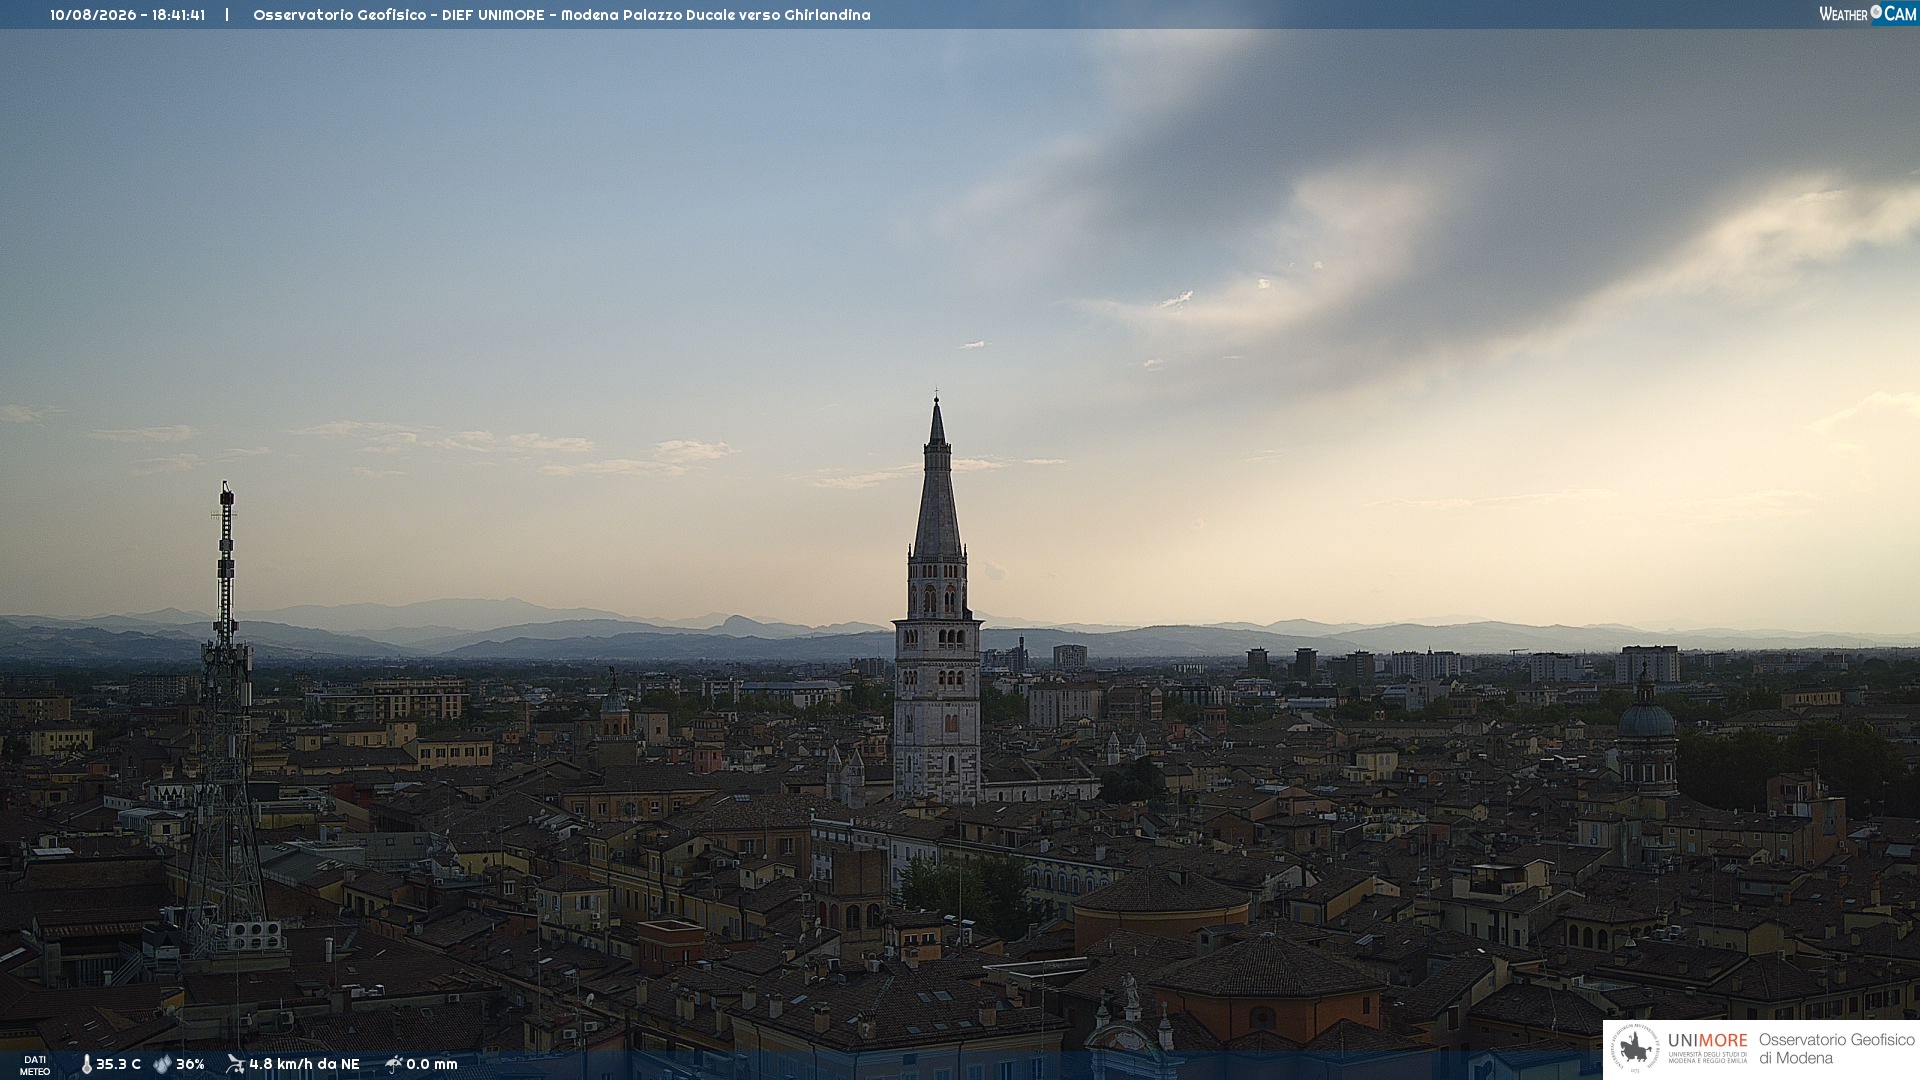Click the DATI METEO label
This screenshot has width=1920, height=1080.
pos(35,1066)
